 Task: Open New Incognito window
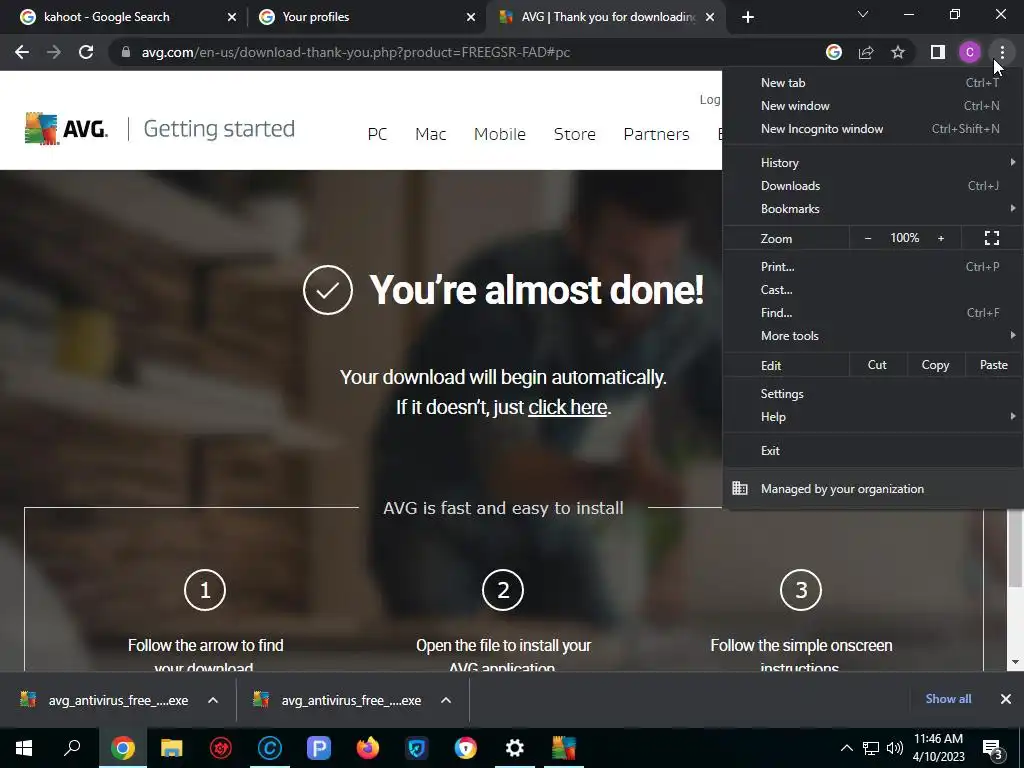tap(872, 129)
